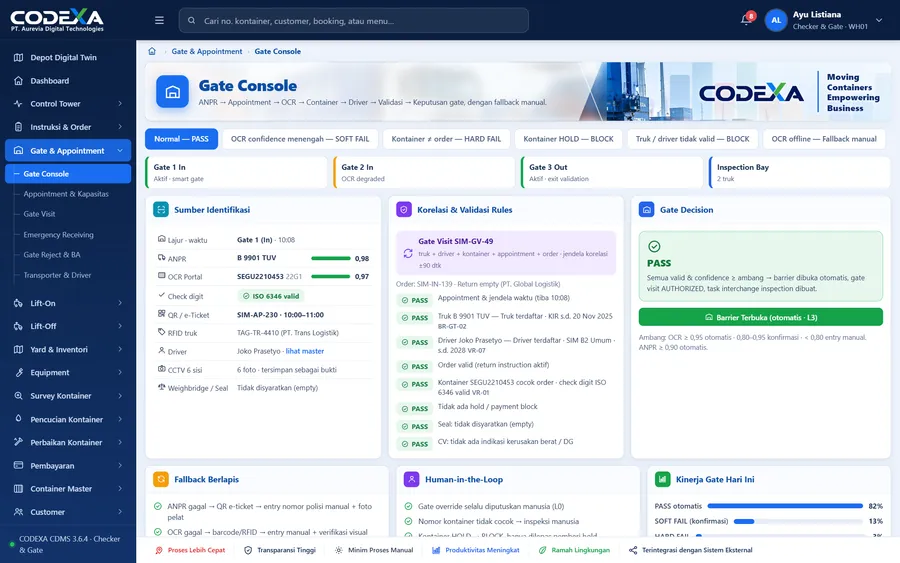This screenshot has height=563, width=900.
Task: Click the Control Tower pulse icon
Action: click(x=18, y=104)
